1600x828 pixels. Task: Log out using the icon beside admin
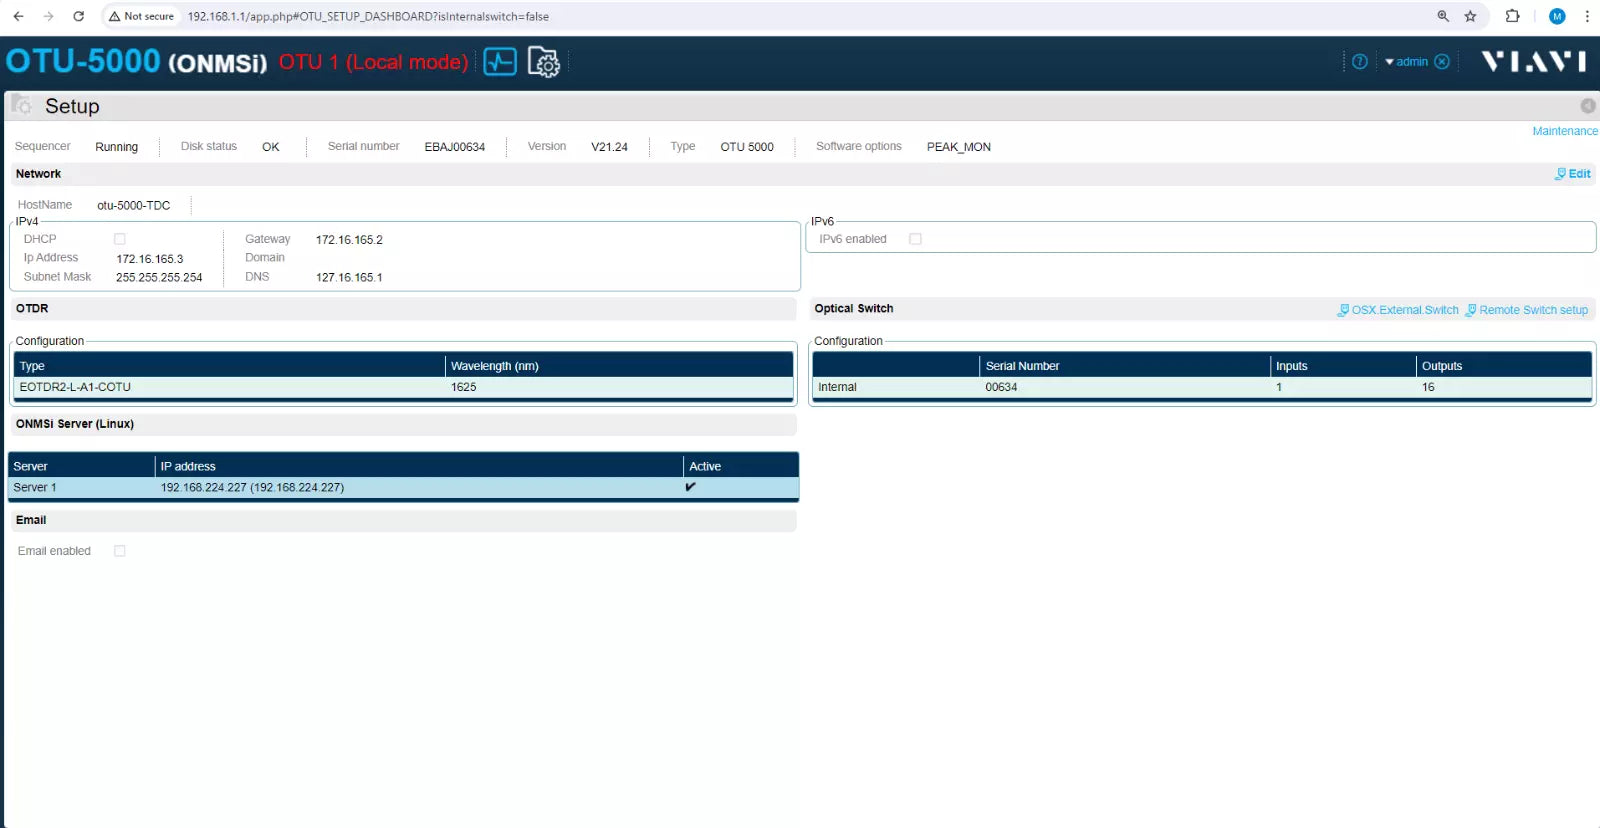(1442, 62)
